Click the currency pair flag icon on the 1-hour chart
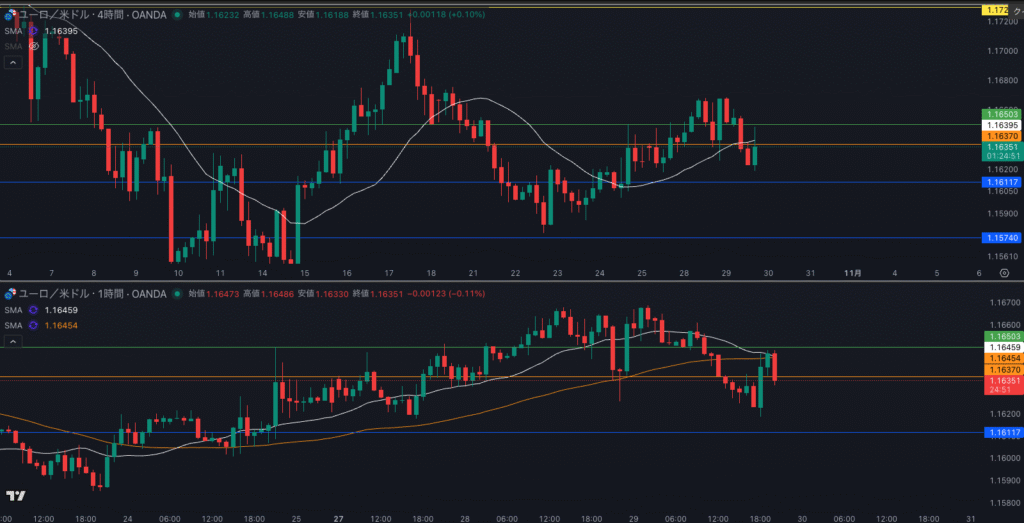Image resolution: width=1024 pixels, height=523 pixels. tap(11, 293)
